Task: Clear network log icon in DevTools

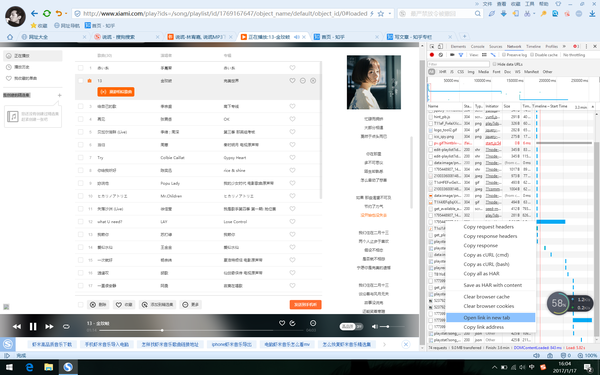Action: (440, 55)
